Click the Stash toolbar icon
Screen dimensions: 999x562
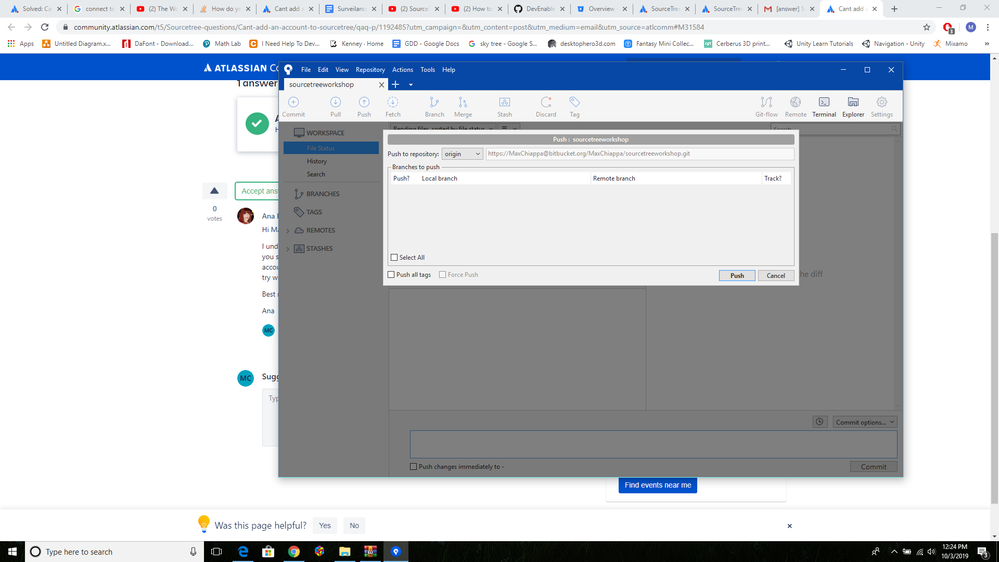click(504, 106)
